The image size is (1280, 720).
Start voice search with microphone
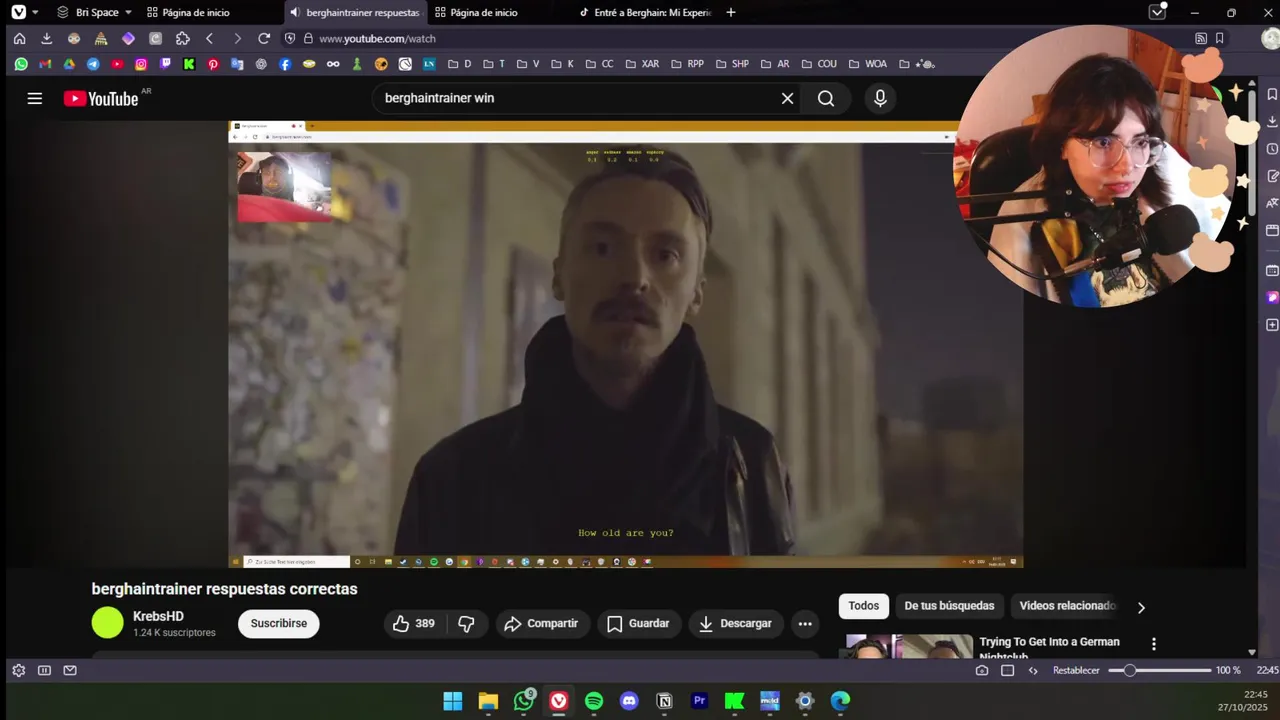pyautogui.click(x=880, y=98)
